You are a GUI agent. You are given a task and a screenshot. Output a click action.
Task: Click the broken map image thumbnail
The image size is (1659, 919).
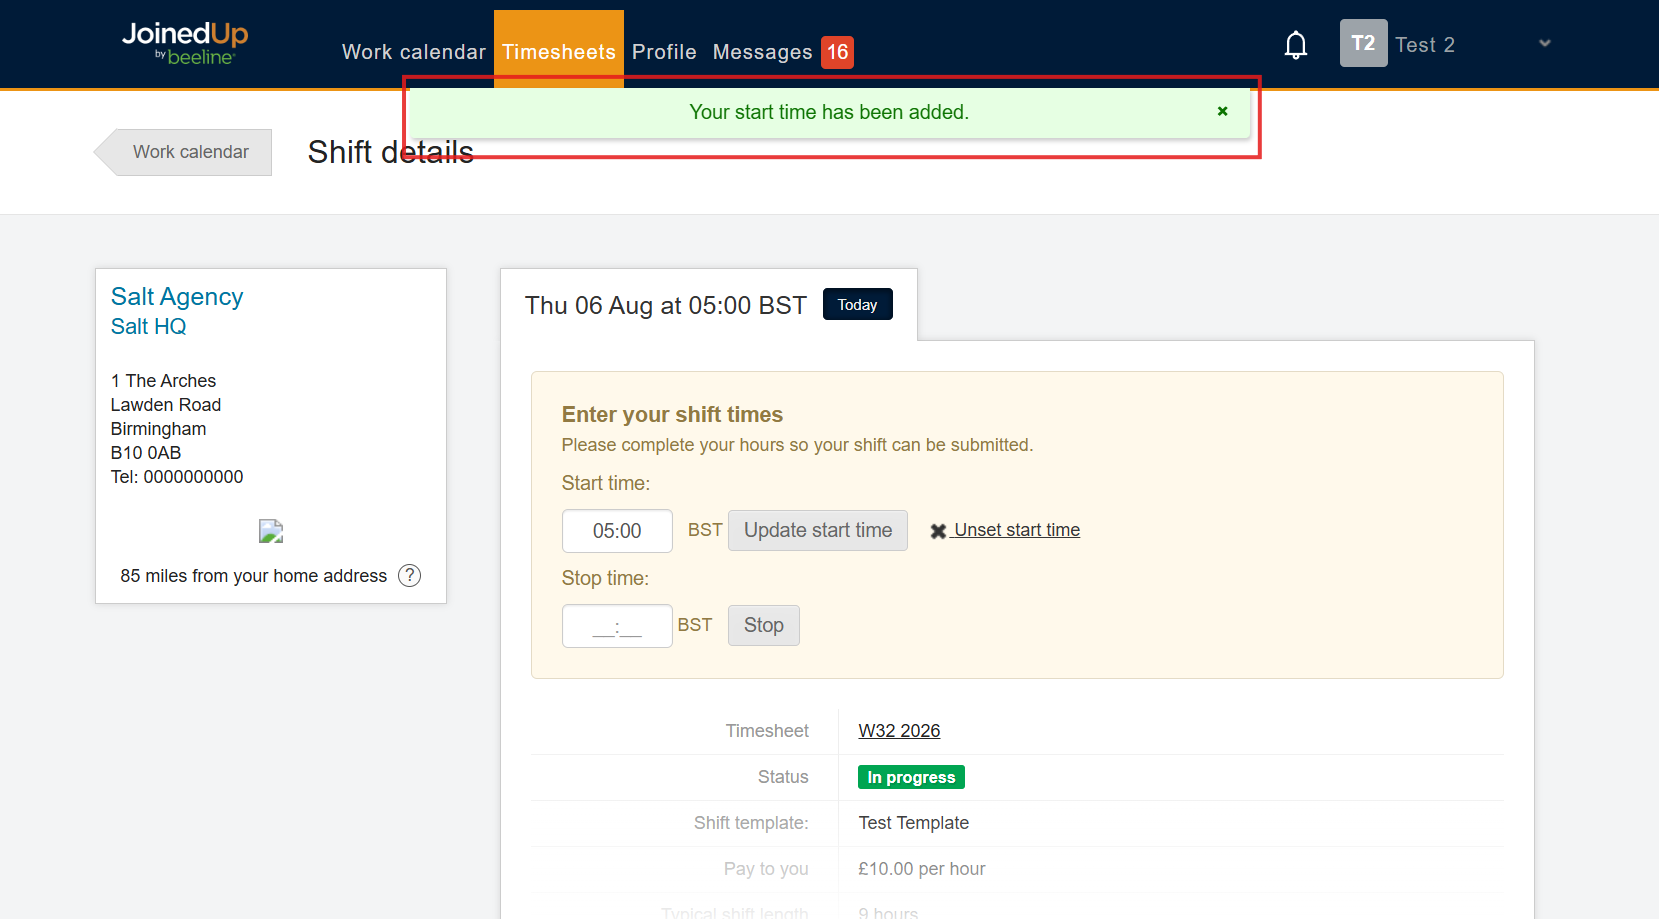271,531
